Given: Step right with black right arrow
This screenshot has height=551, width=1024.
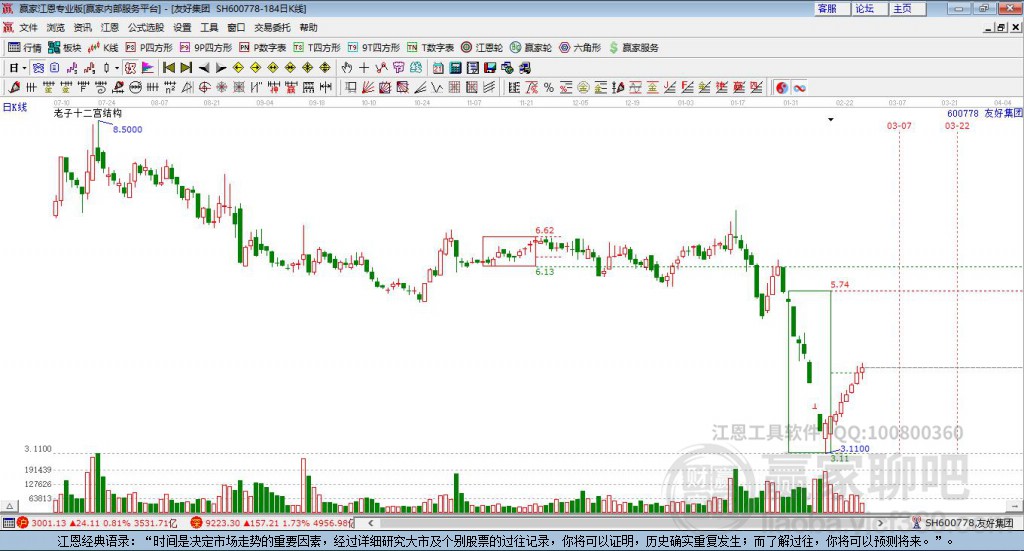Looking at the screenshot, I should (221, 68).
